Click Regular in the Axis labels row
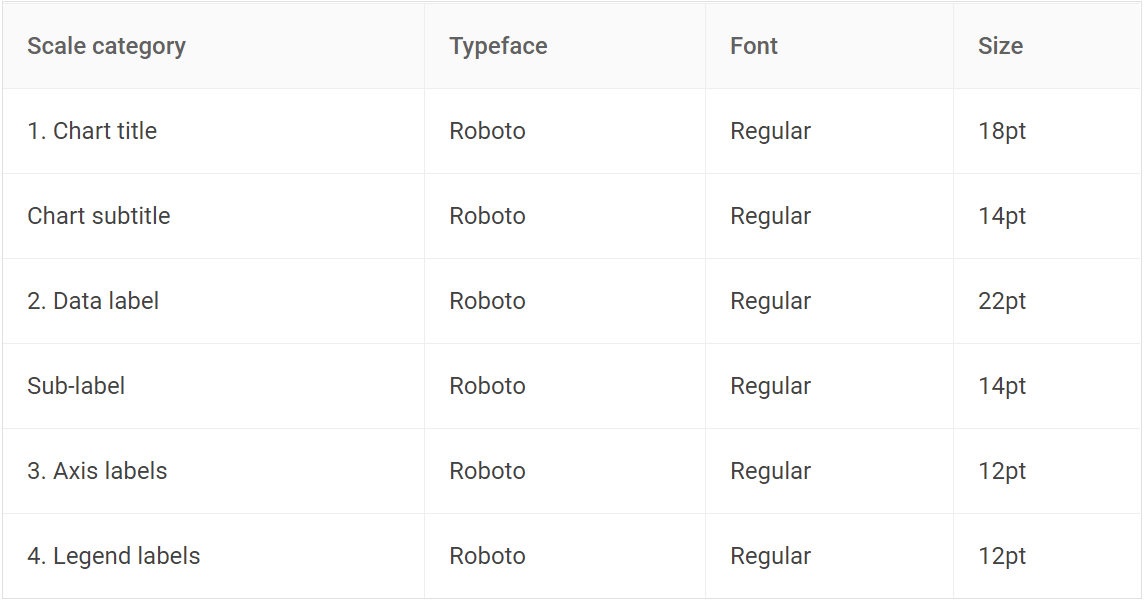The width and height of the screenshot is (1144, 602). click(x=770, y=471)
